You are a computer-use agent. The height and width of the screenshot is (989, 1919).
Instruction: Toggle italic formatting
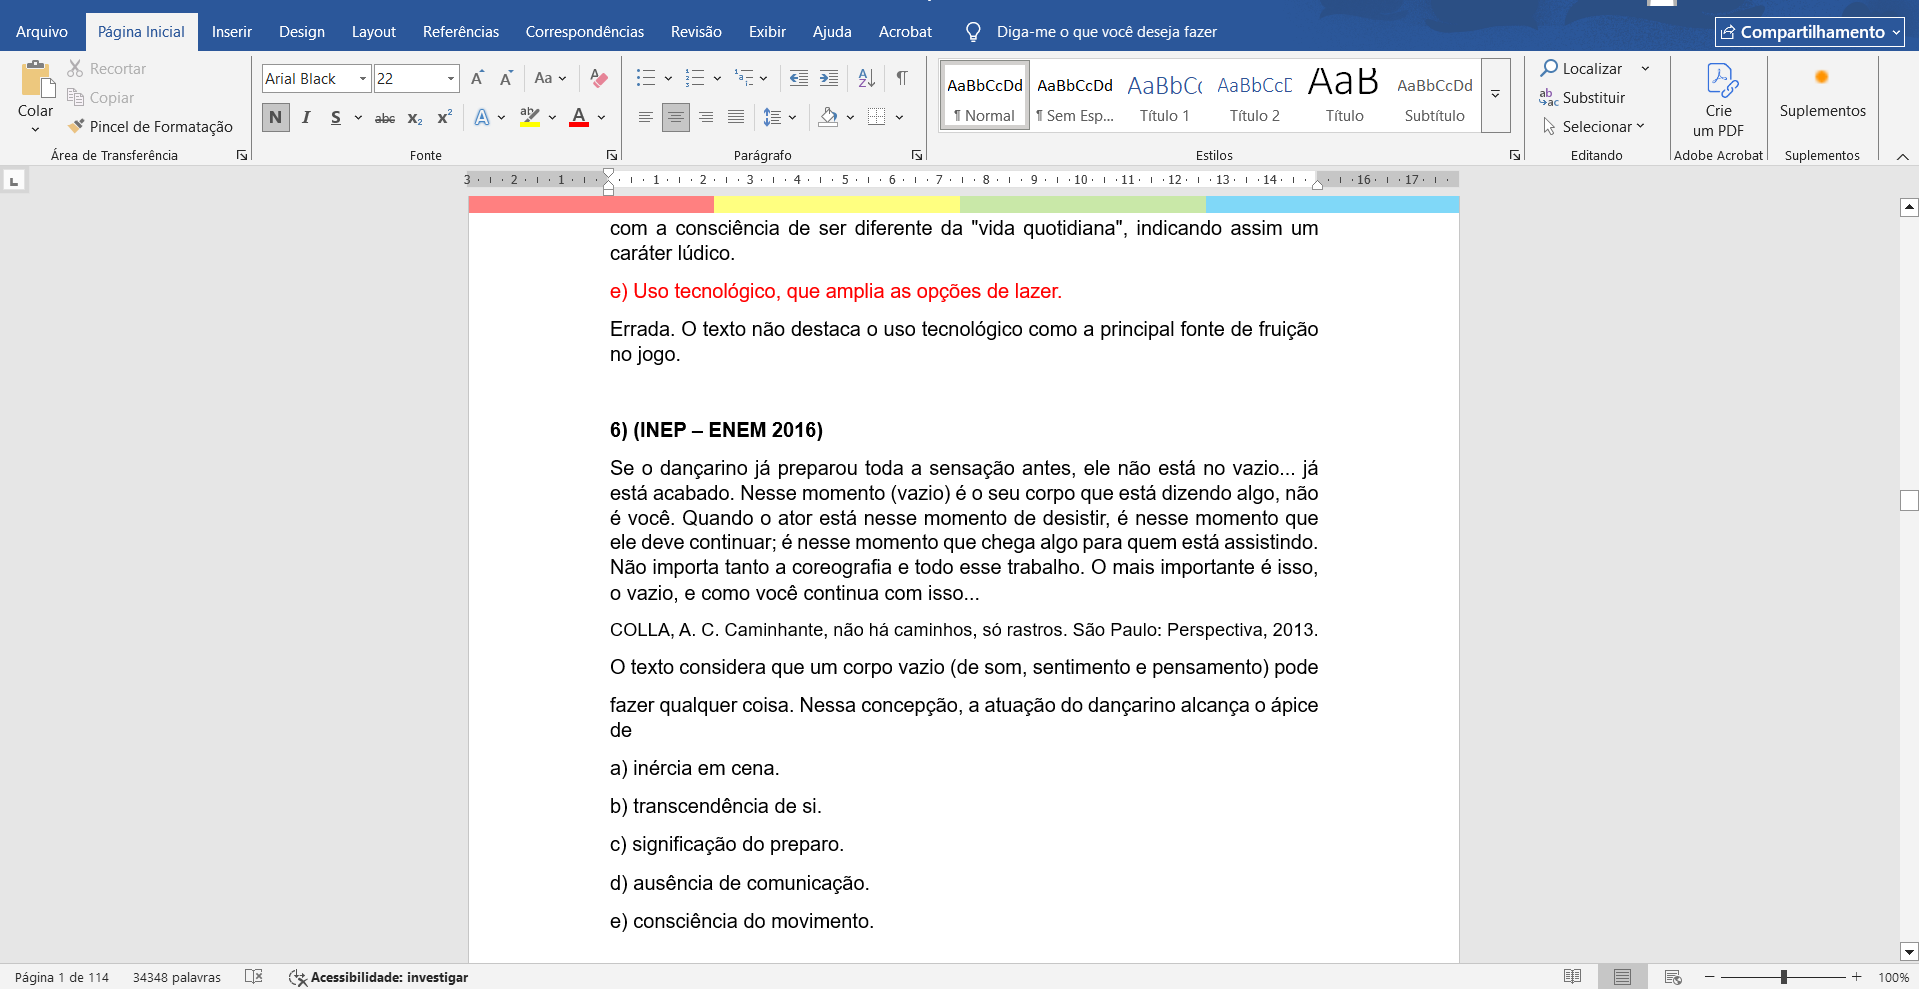(x=306, y=117)
